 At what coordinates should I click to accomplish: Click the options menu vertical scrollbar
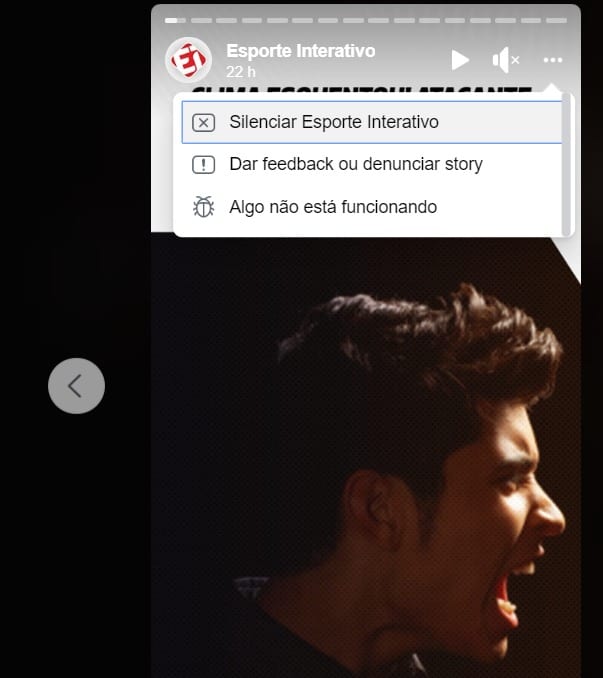point(567,164)
